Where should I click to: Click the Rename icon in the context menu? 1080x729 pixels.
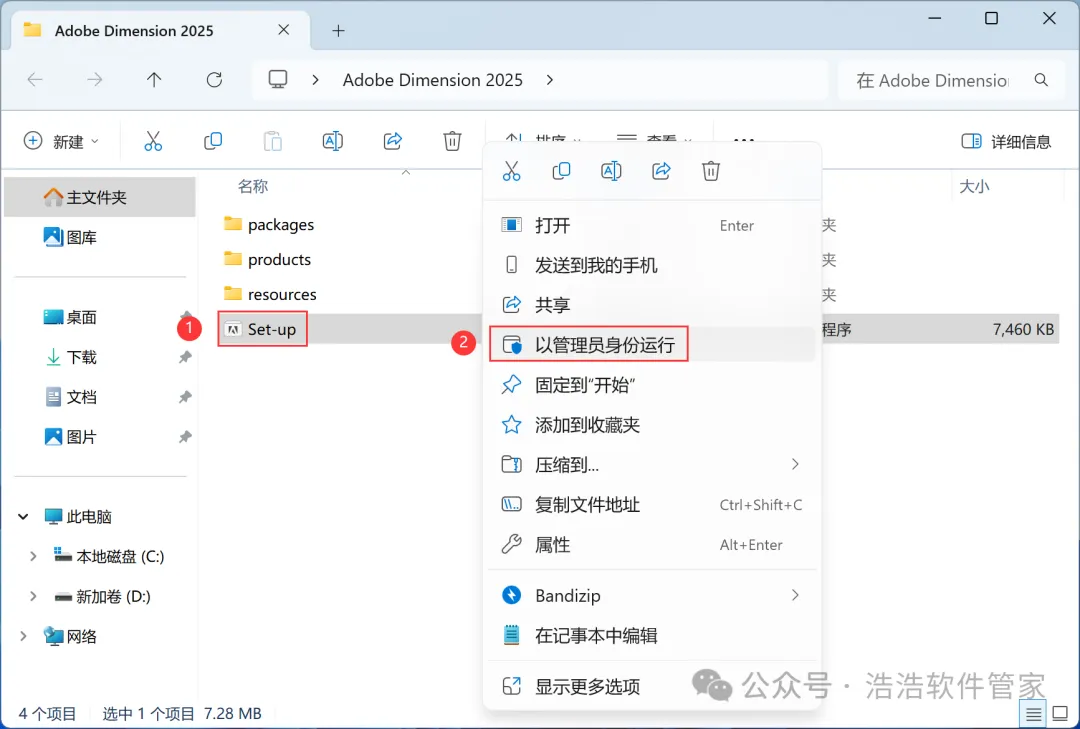pos(611,171)
